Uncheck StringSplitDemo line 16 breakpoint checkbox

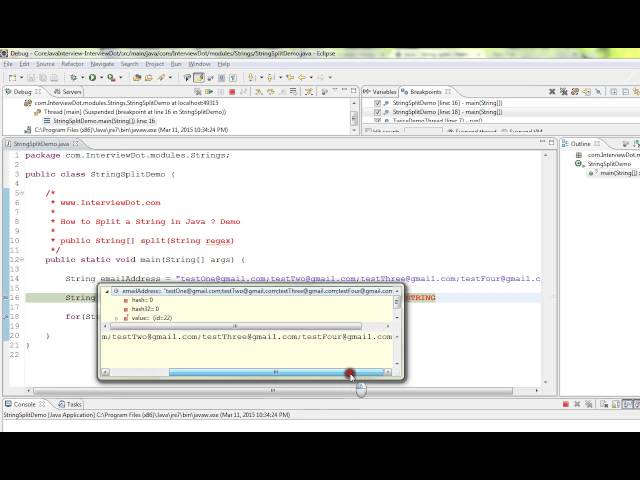pyautogui.click(x=378, y=103)
